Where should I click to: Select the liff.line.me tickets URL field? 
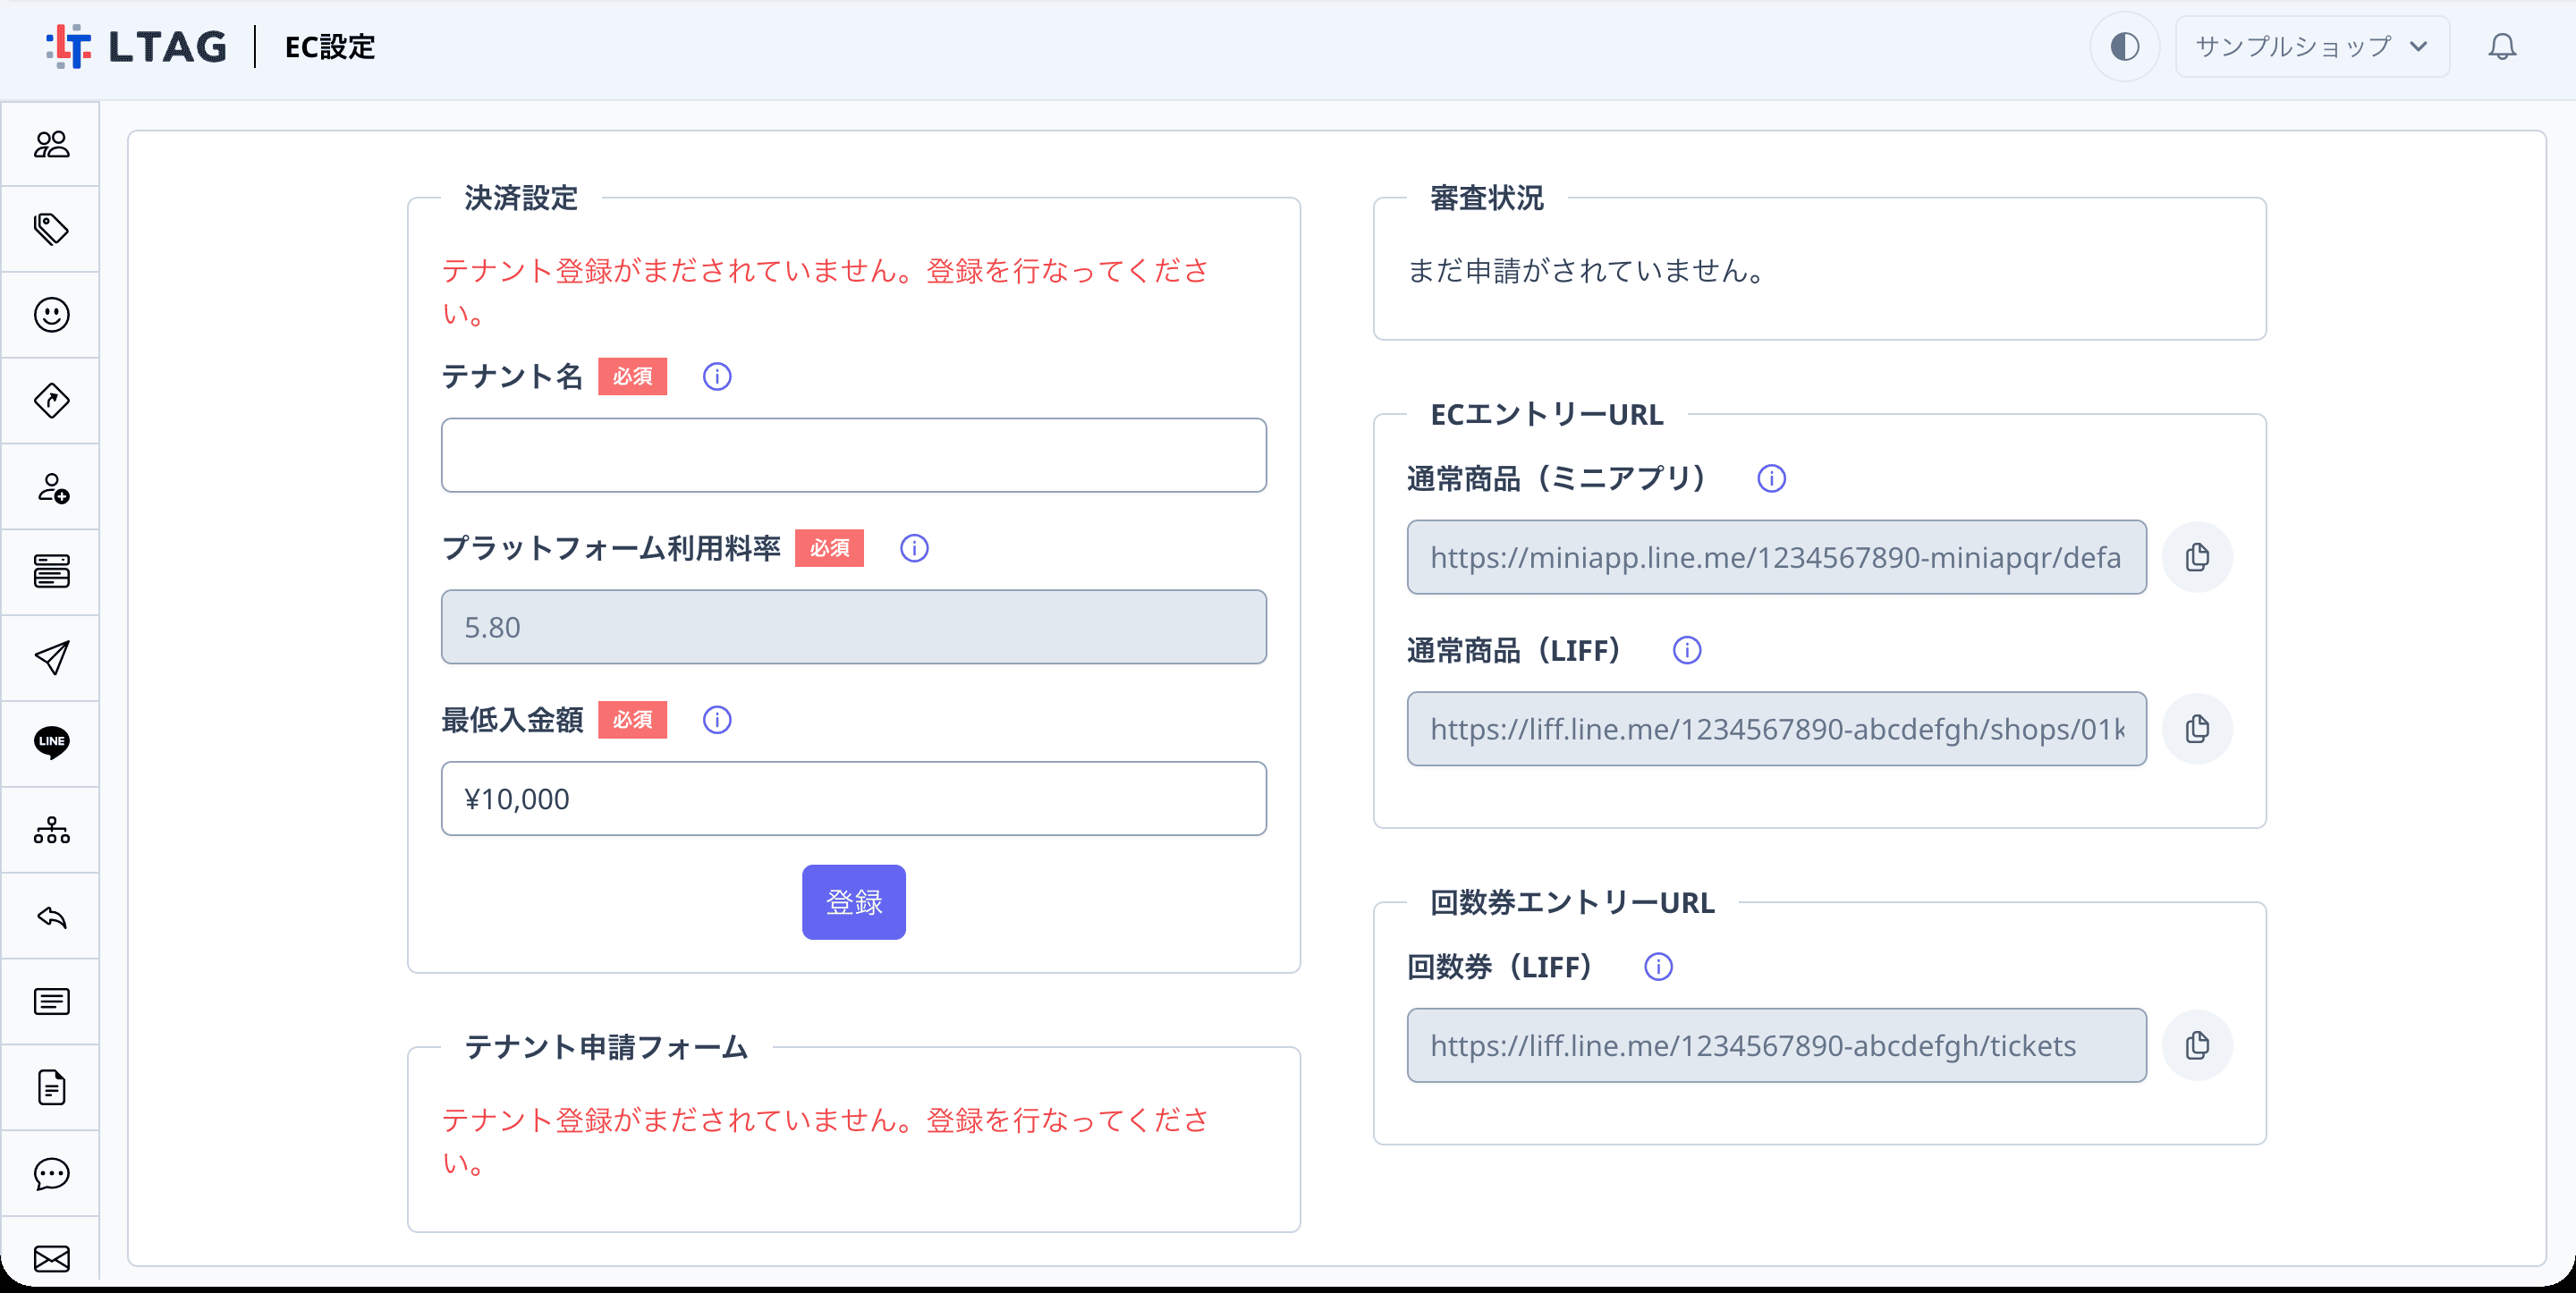(1776, 1045)
